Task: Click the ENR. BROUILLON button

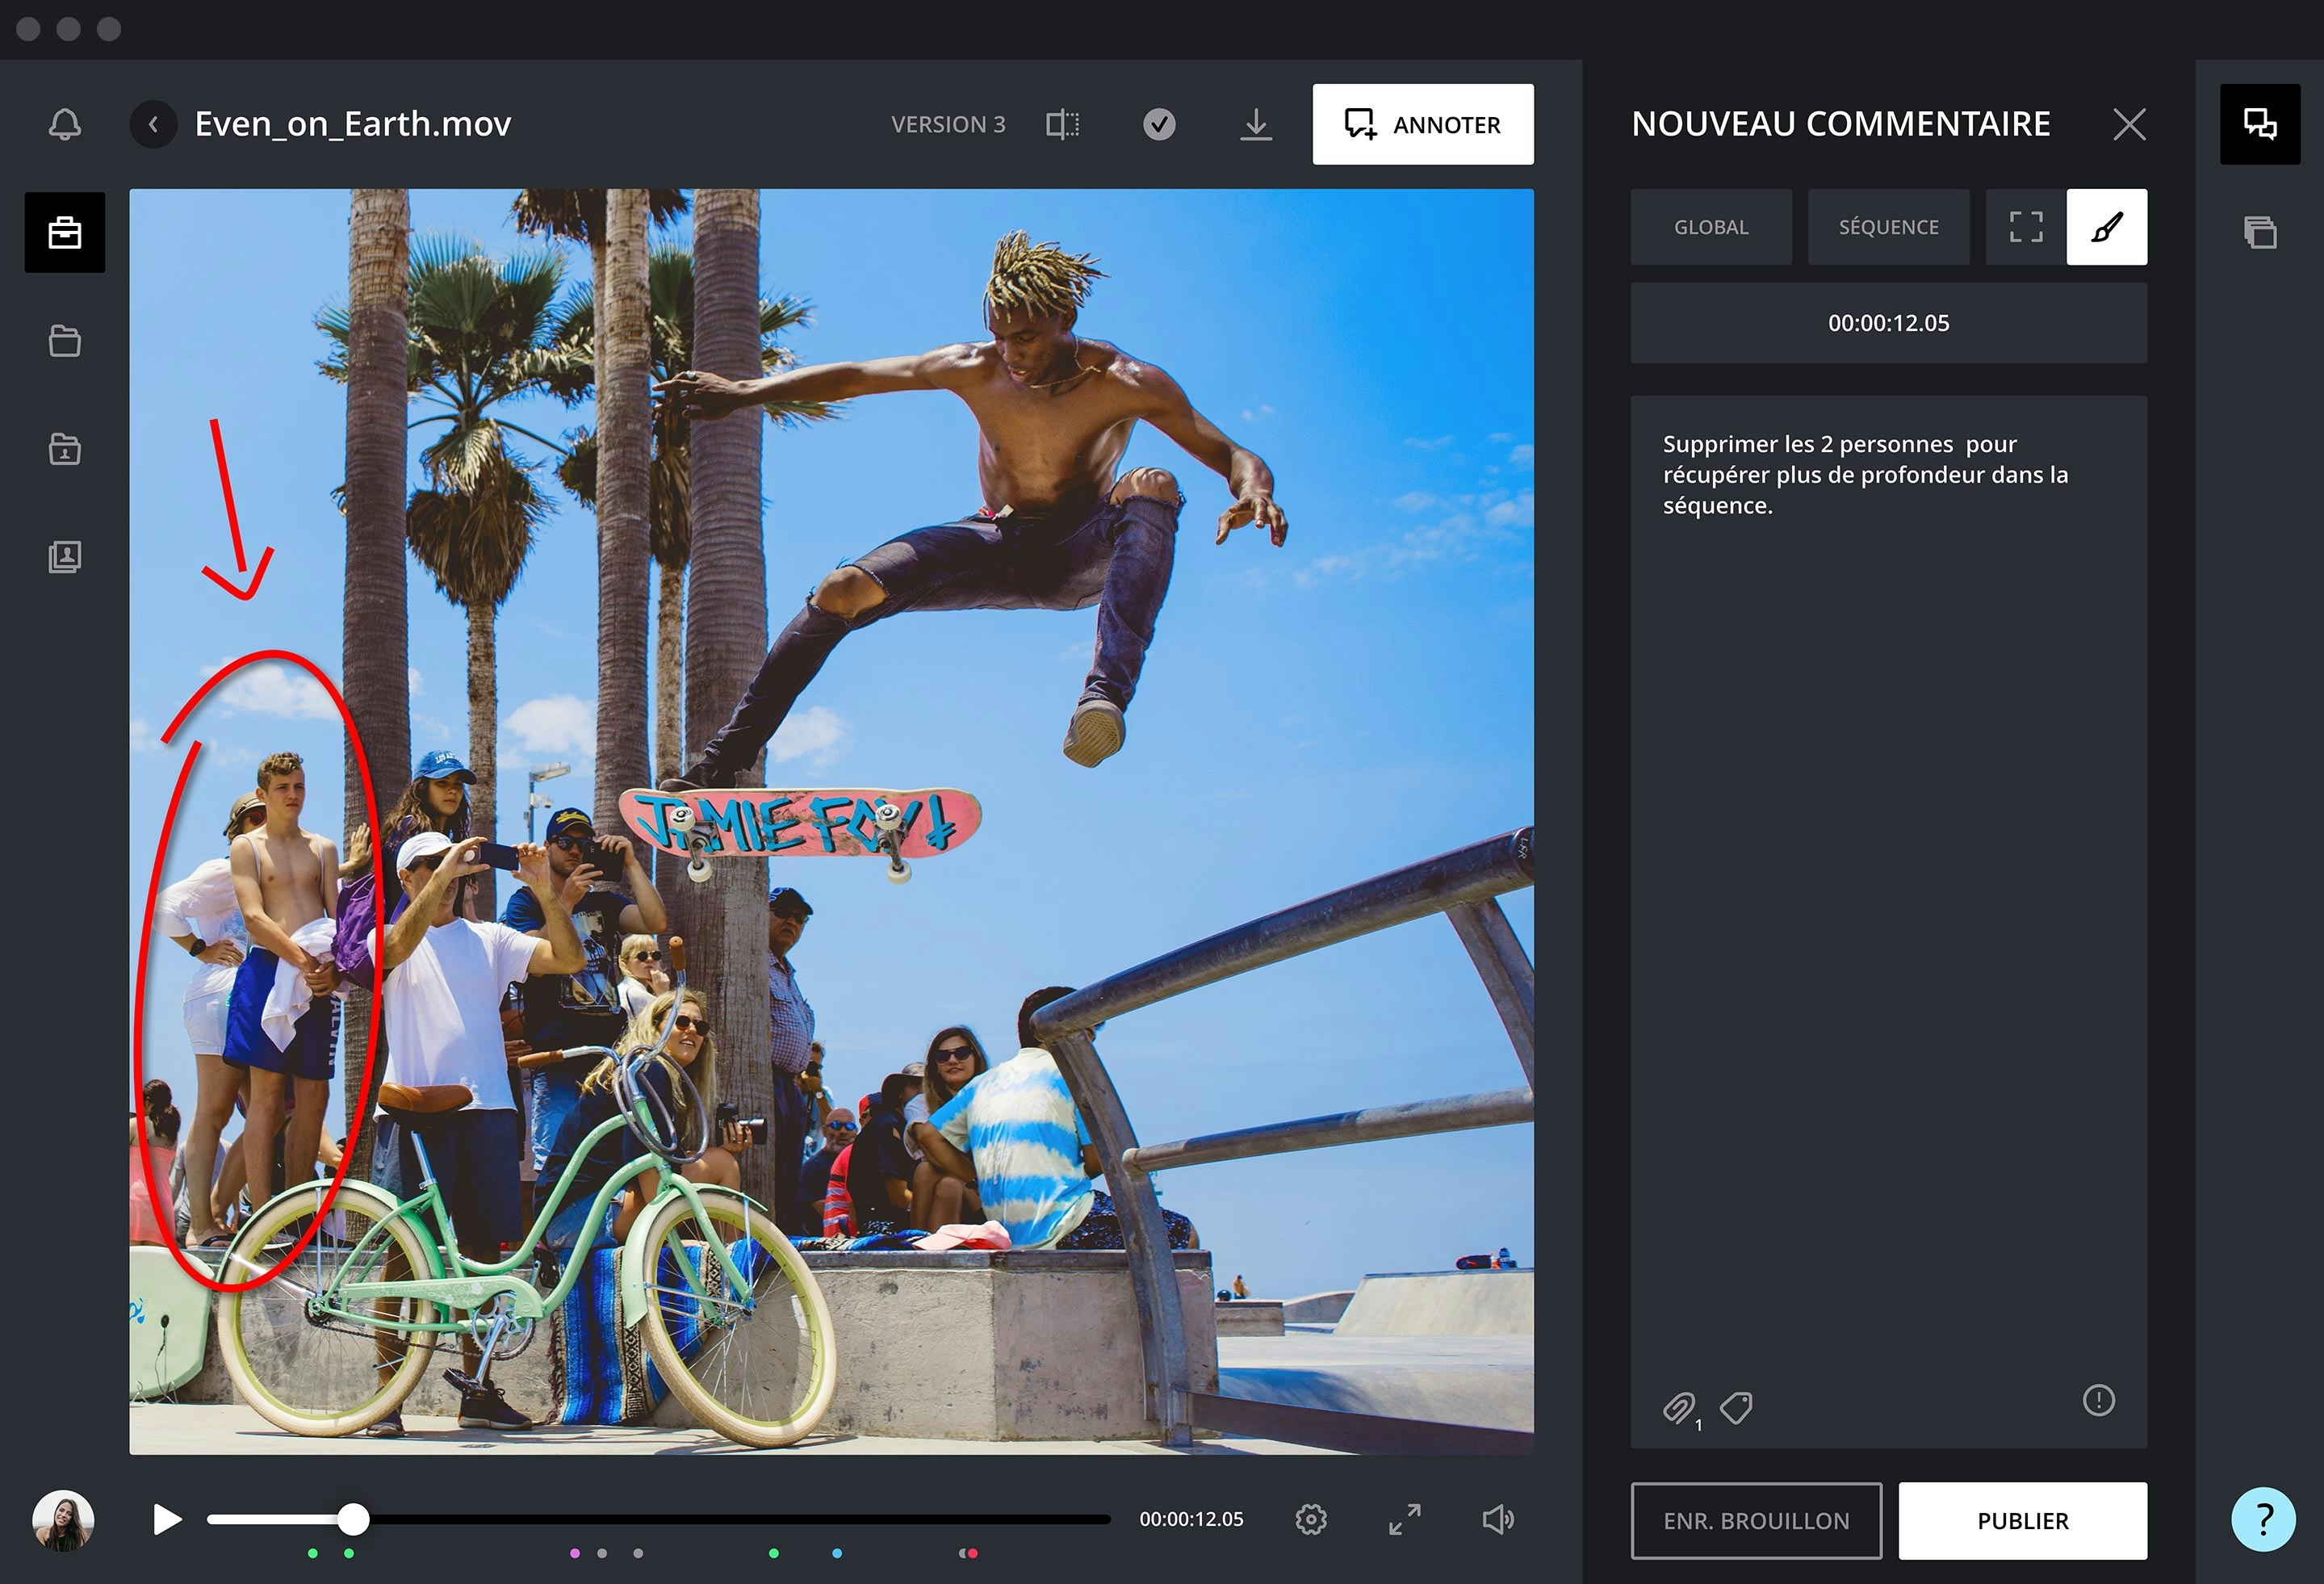Action: pyautogui.click(x=1756, y=1520)
